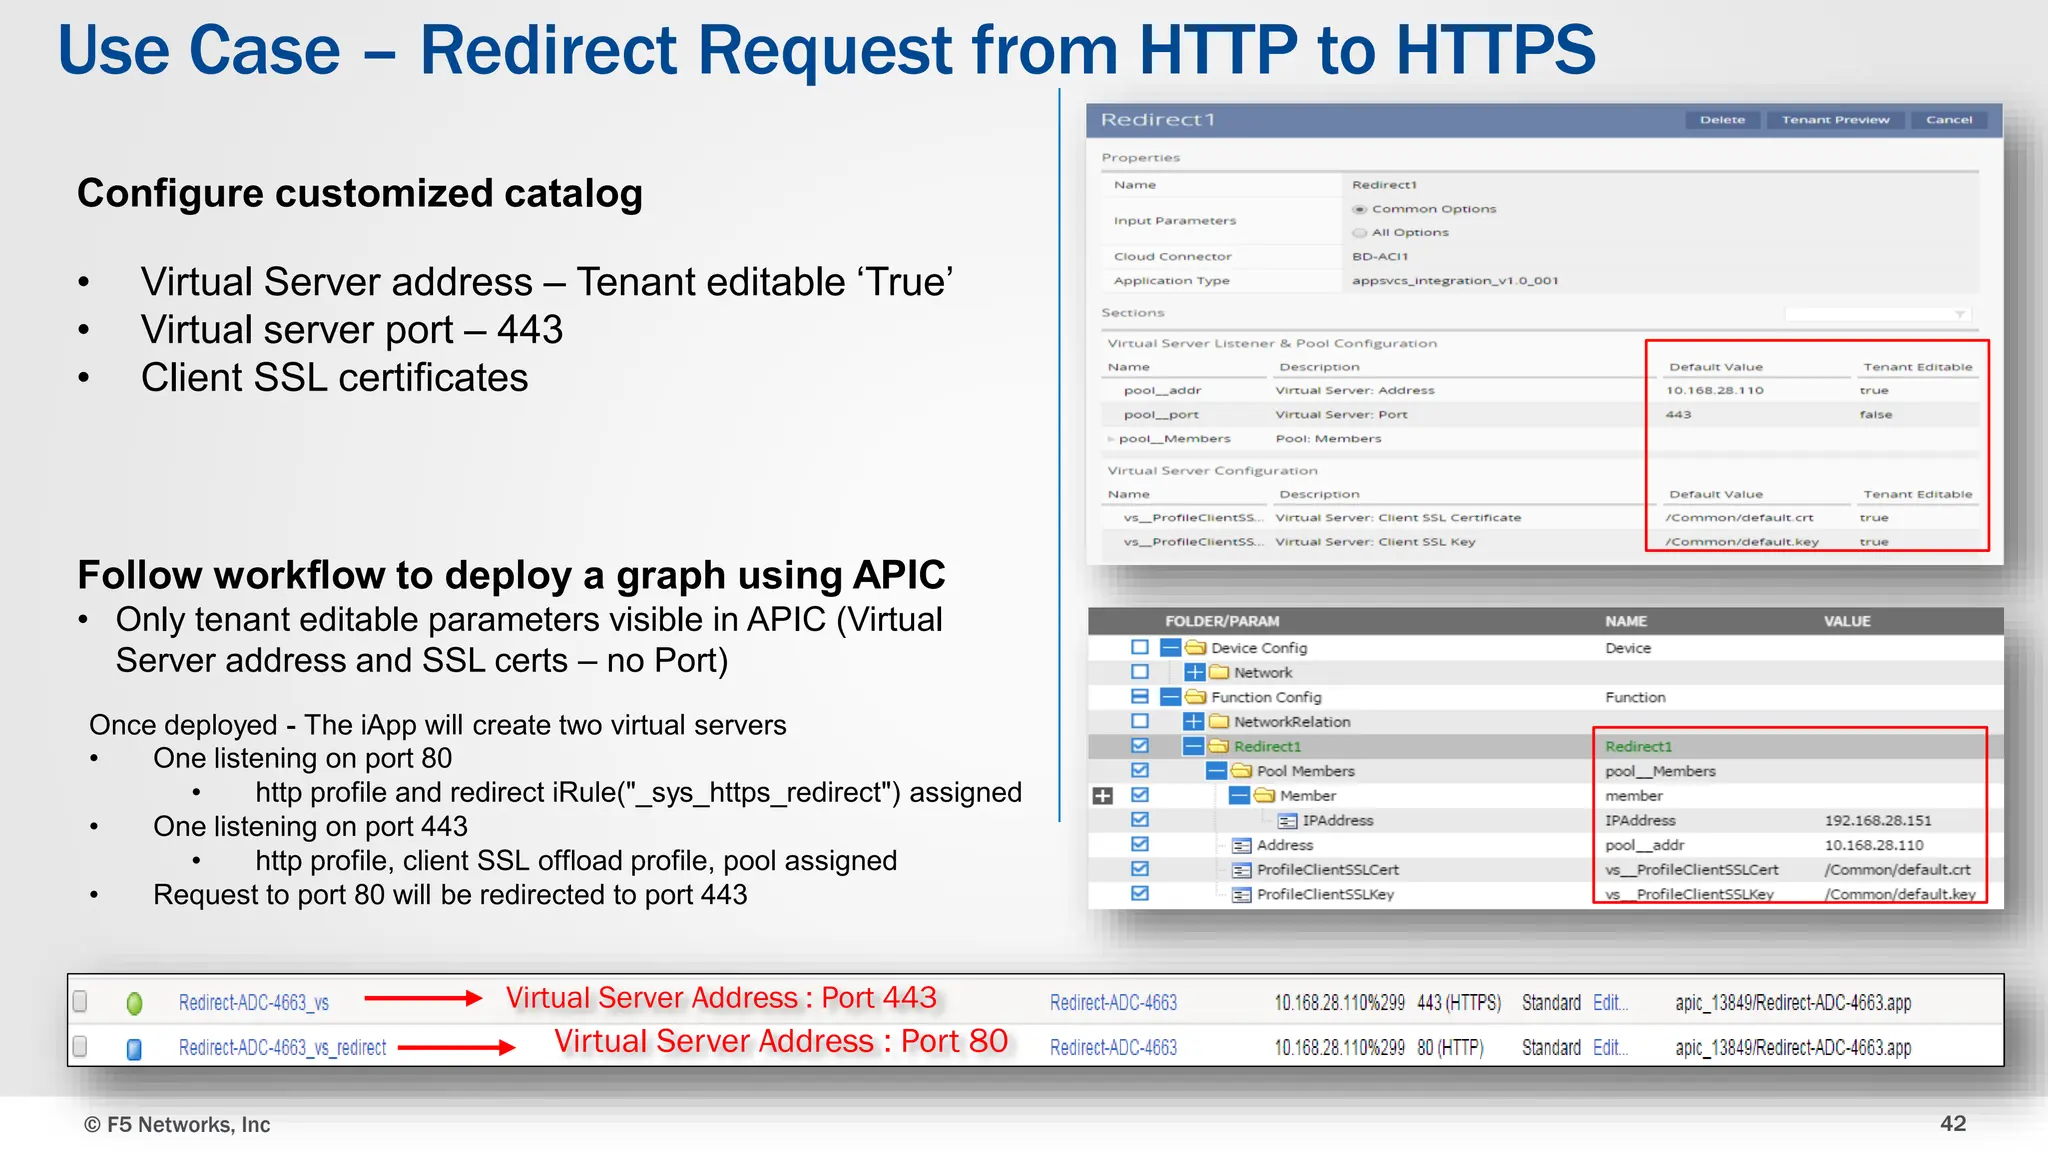
Task: Uncheck the Member folder checkbox
Action: pos(1140,795)
